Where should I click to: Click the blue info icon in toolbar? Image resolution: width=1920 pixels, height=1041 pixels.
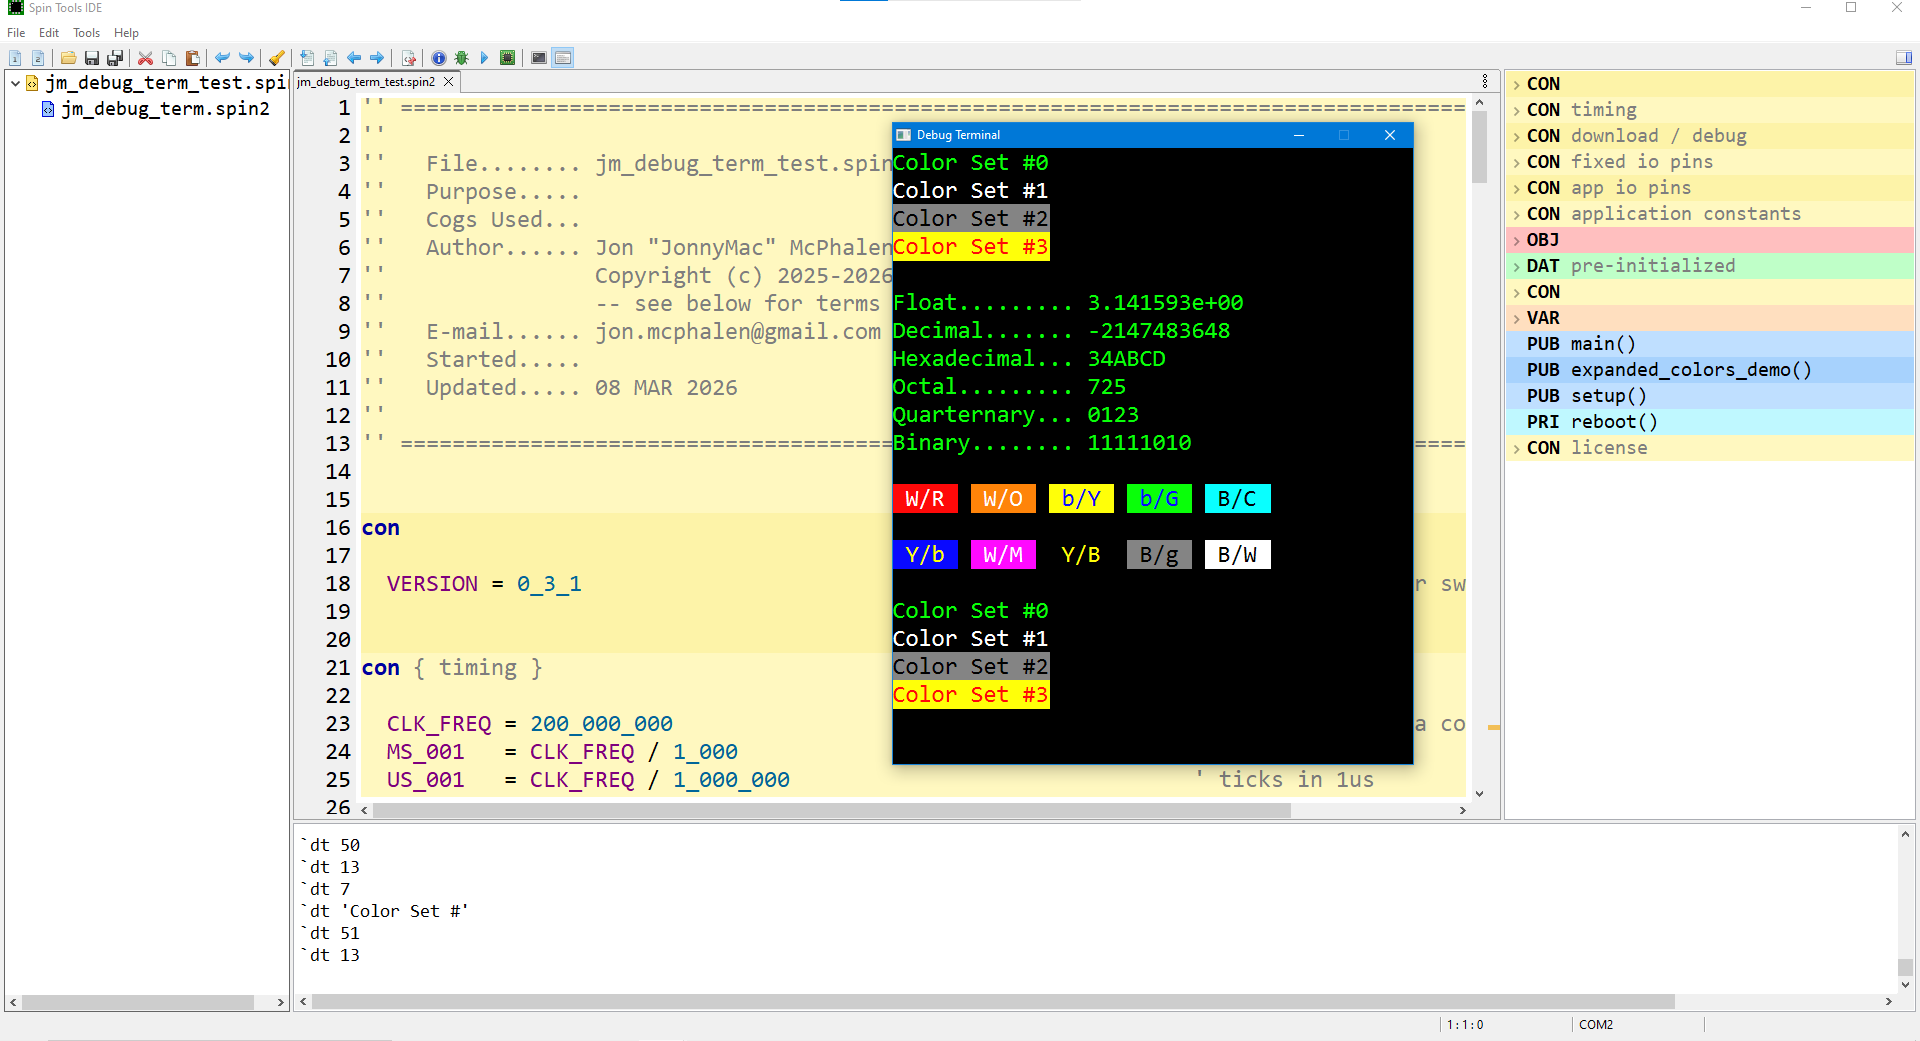(438, 58)
